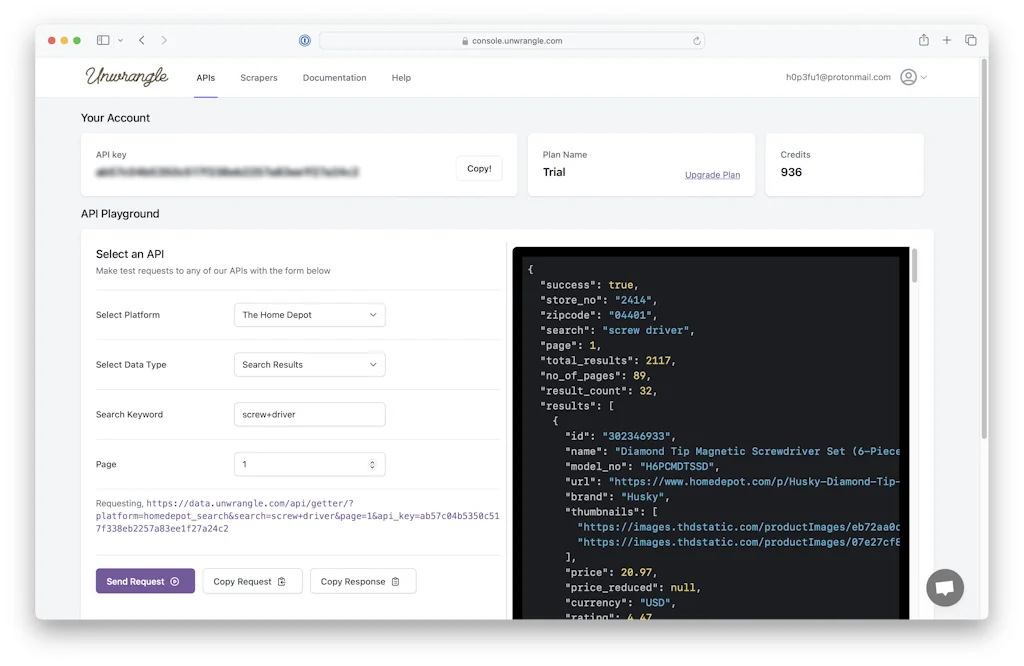
Task: Click the chat support bubble icon
Action: pos(944,587)
